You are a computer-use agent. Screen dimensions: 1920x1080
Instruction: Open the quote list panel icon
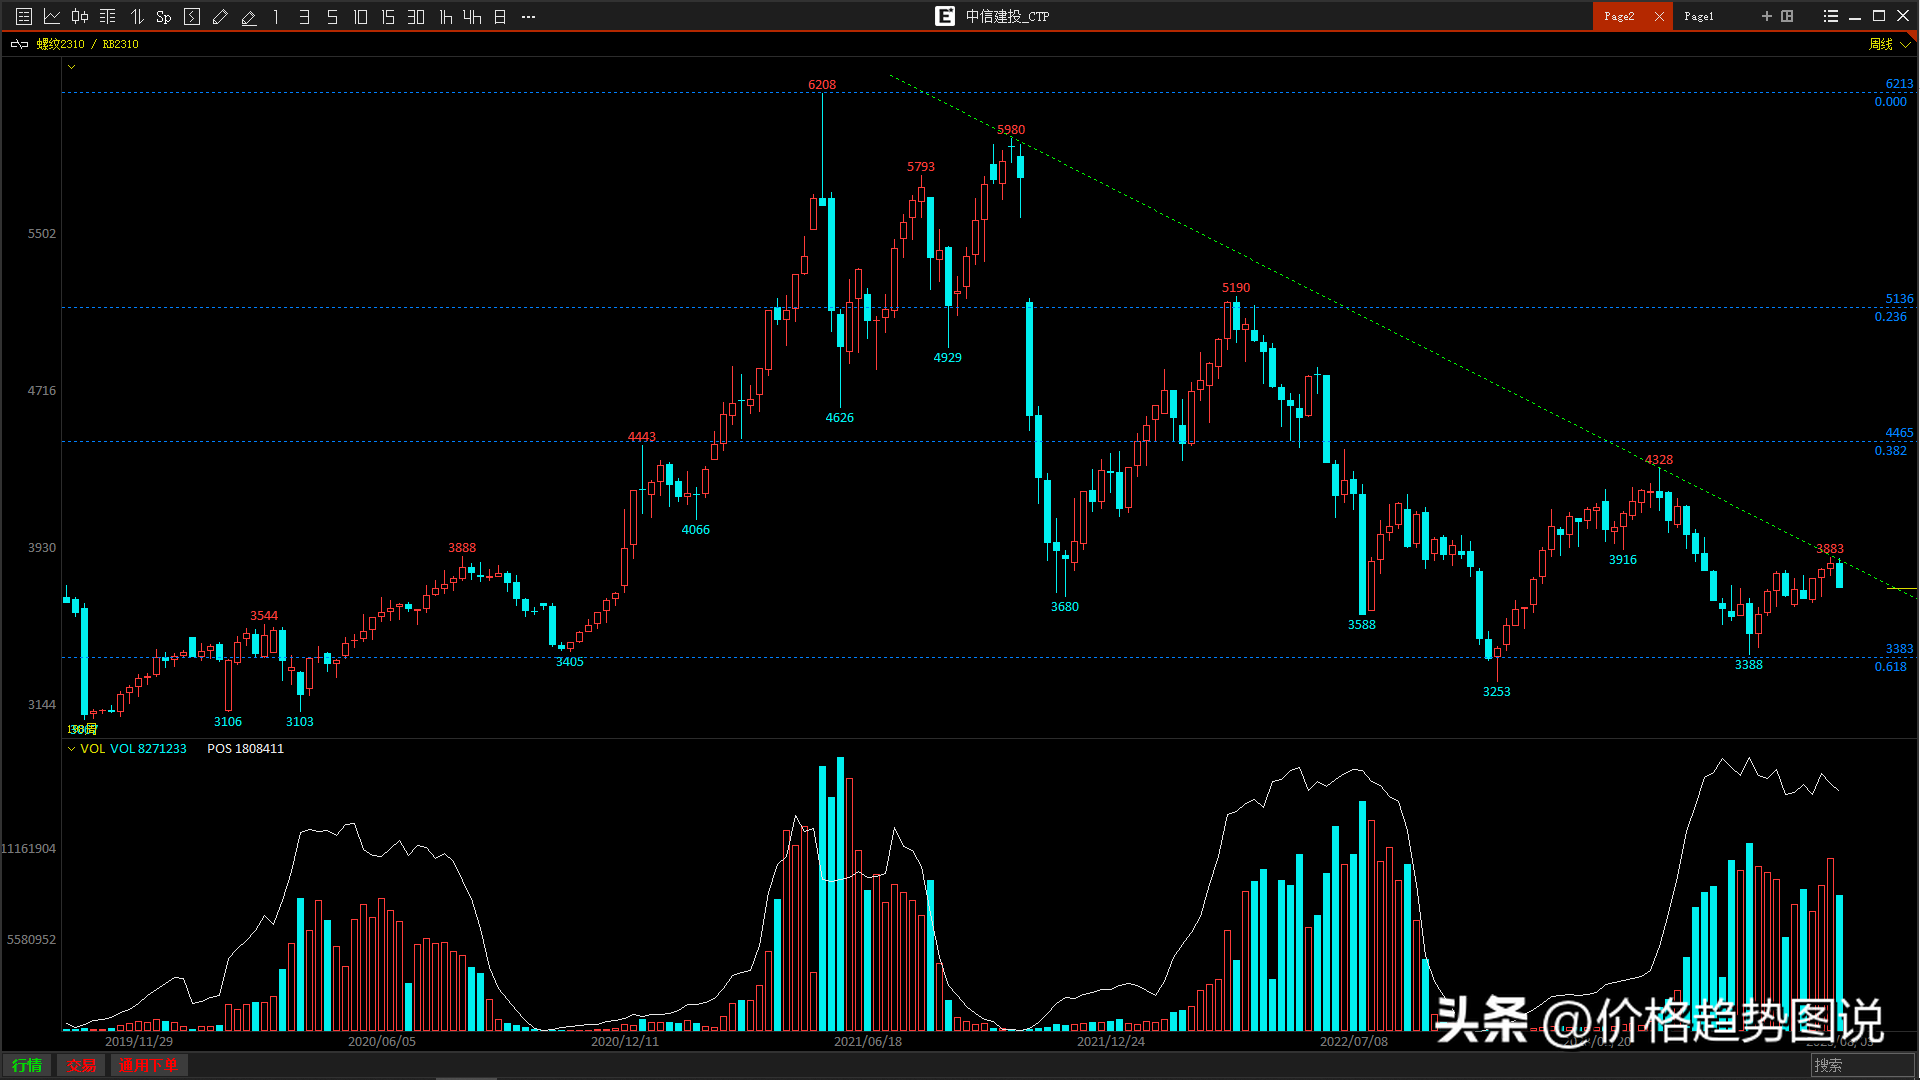pos(24,16)
